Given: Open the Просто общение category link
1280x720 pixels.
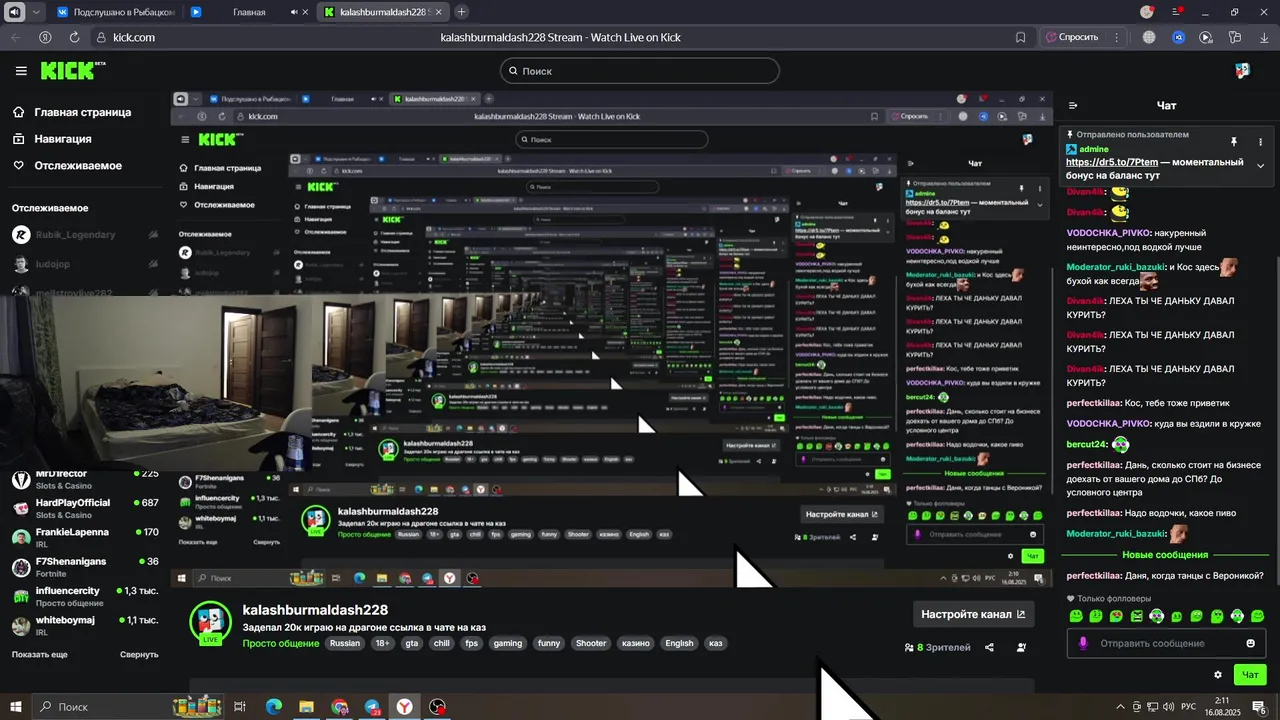Looking at the screenshot, I should tap(281, 643).
